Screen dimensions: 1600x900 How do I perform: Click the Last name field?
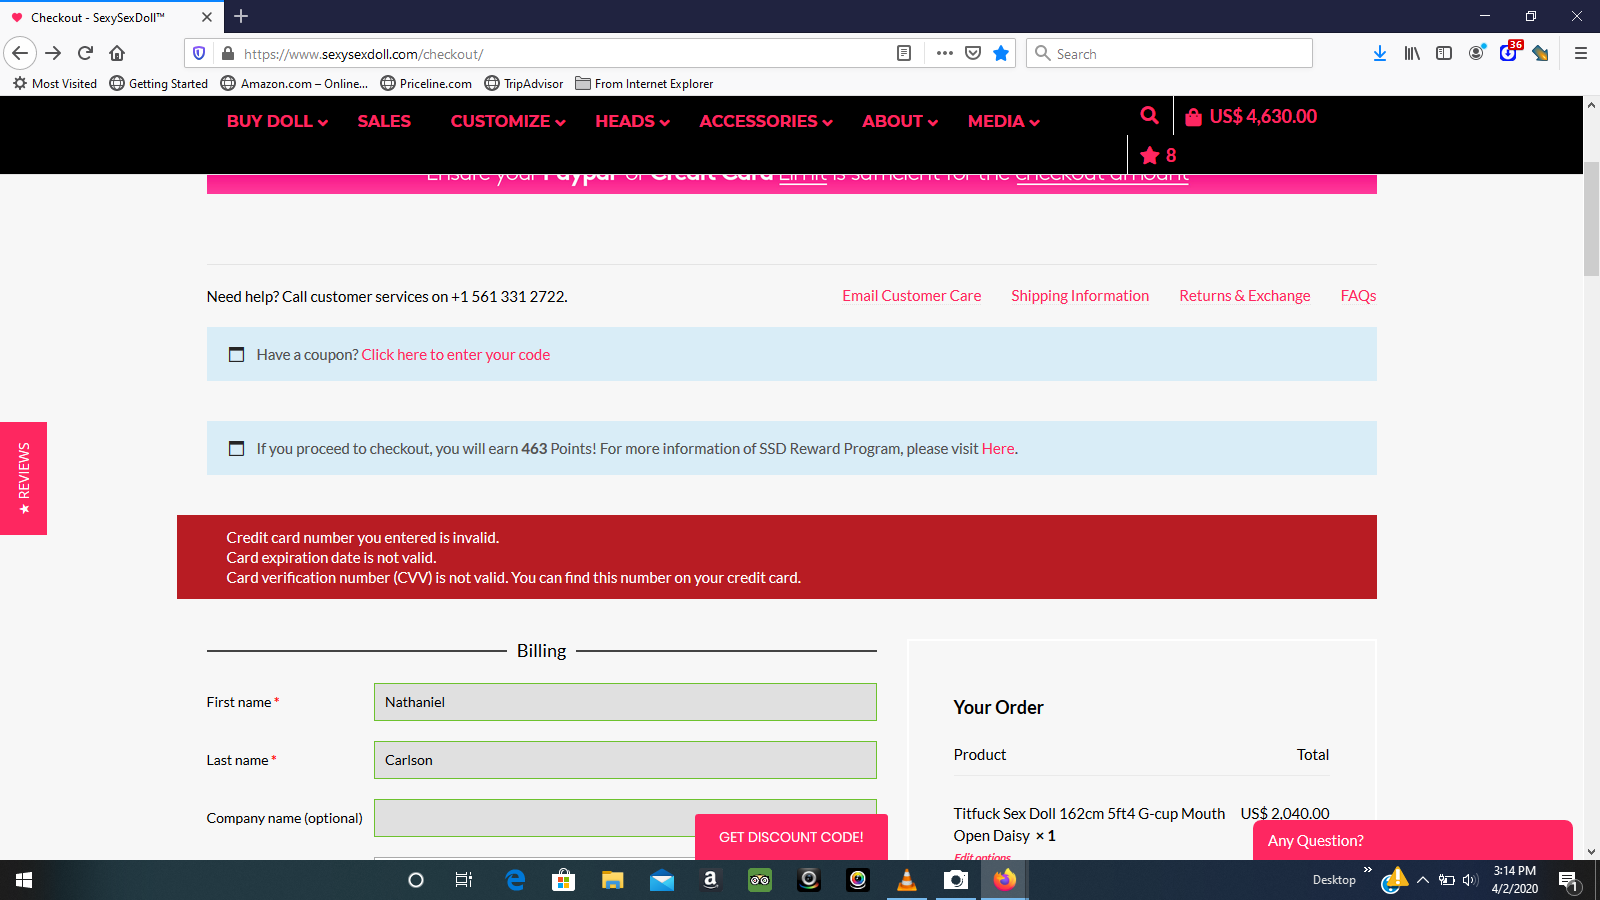click(625, 760)
